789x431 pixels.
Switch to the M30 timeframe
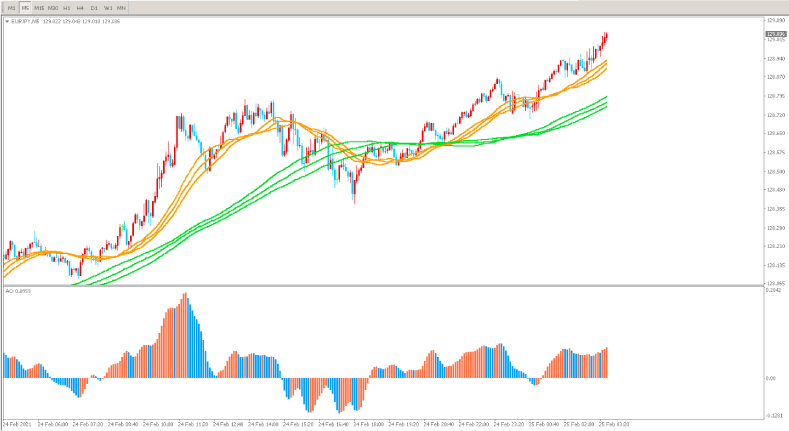pos(52,7)
